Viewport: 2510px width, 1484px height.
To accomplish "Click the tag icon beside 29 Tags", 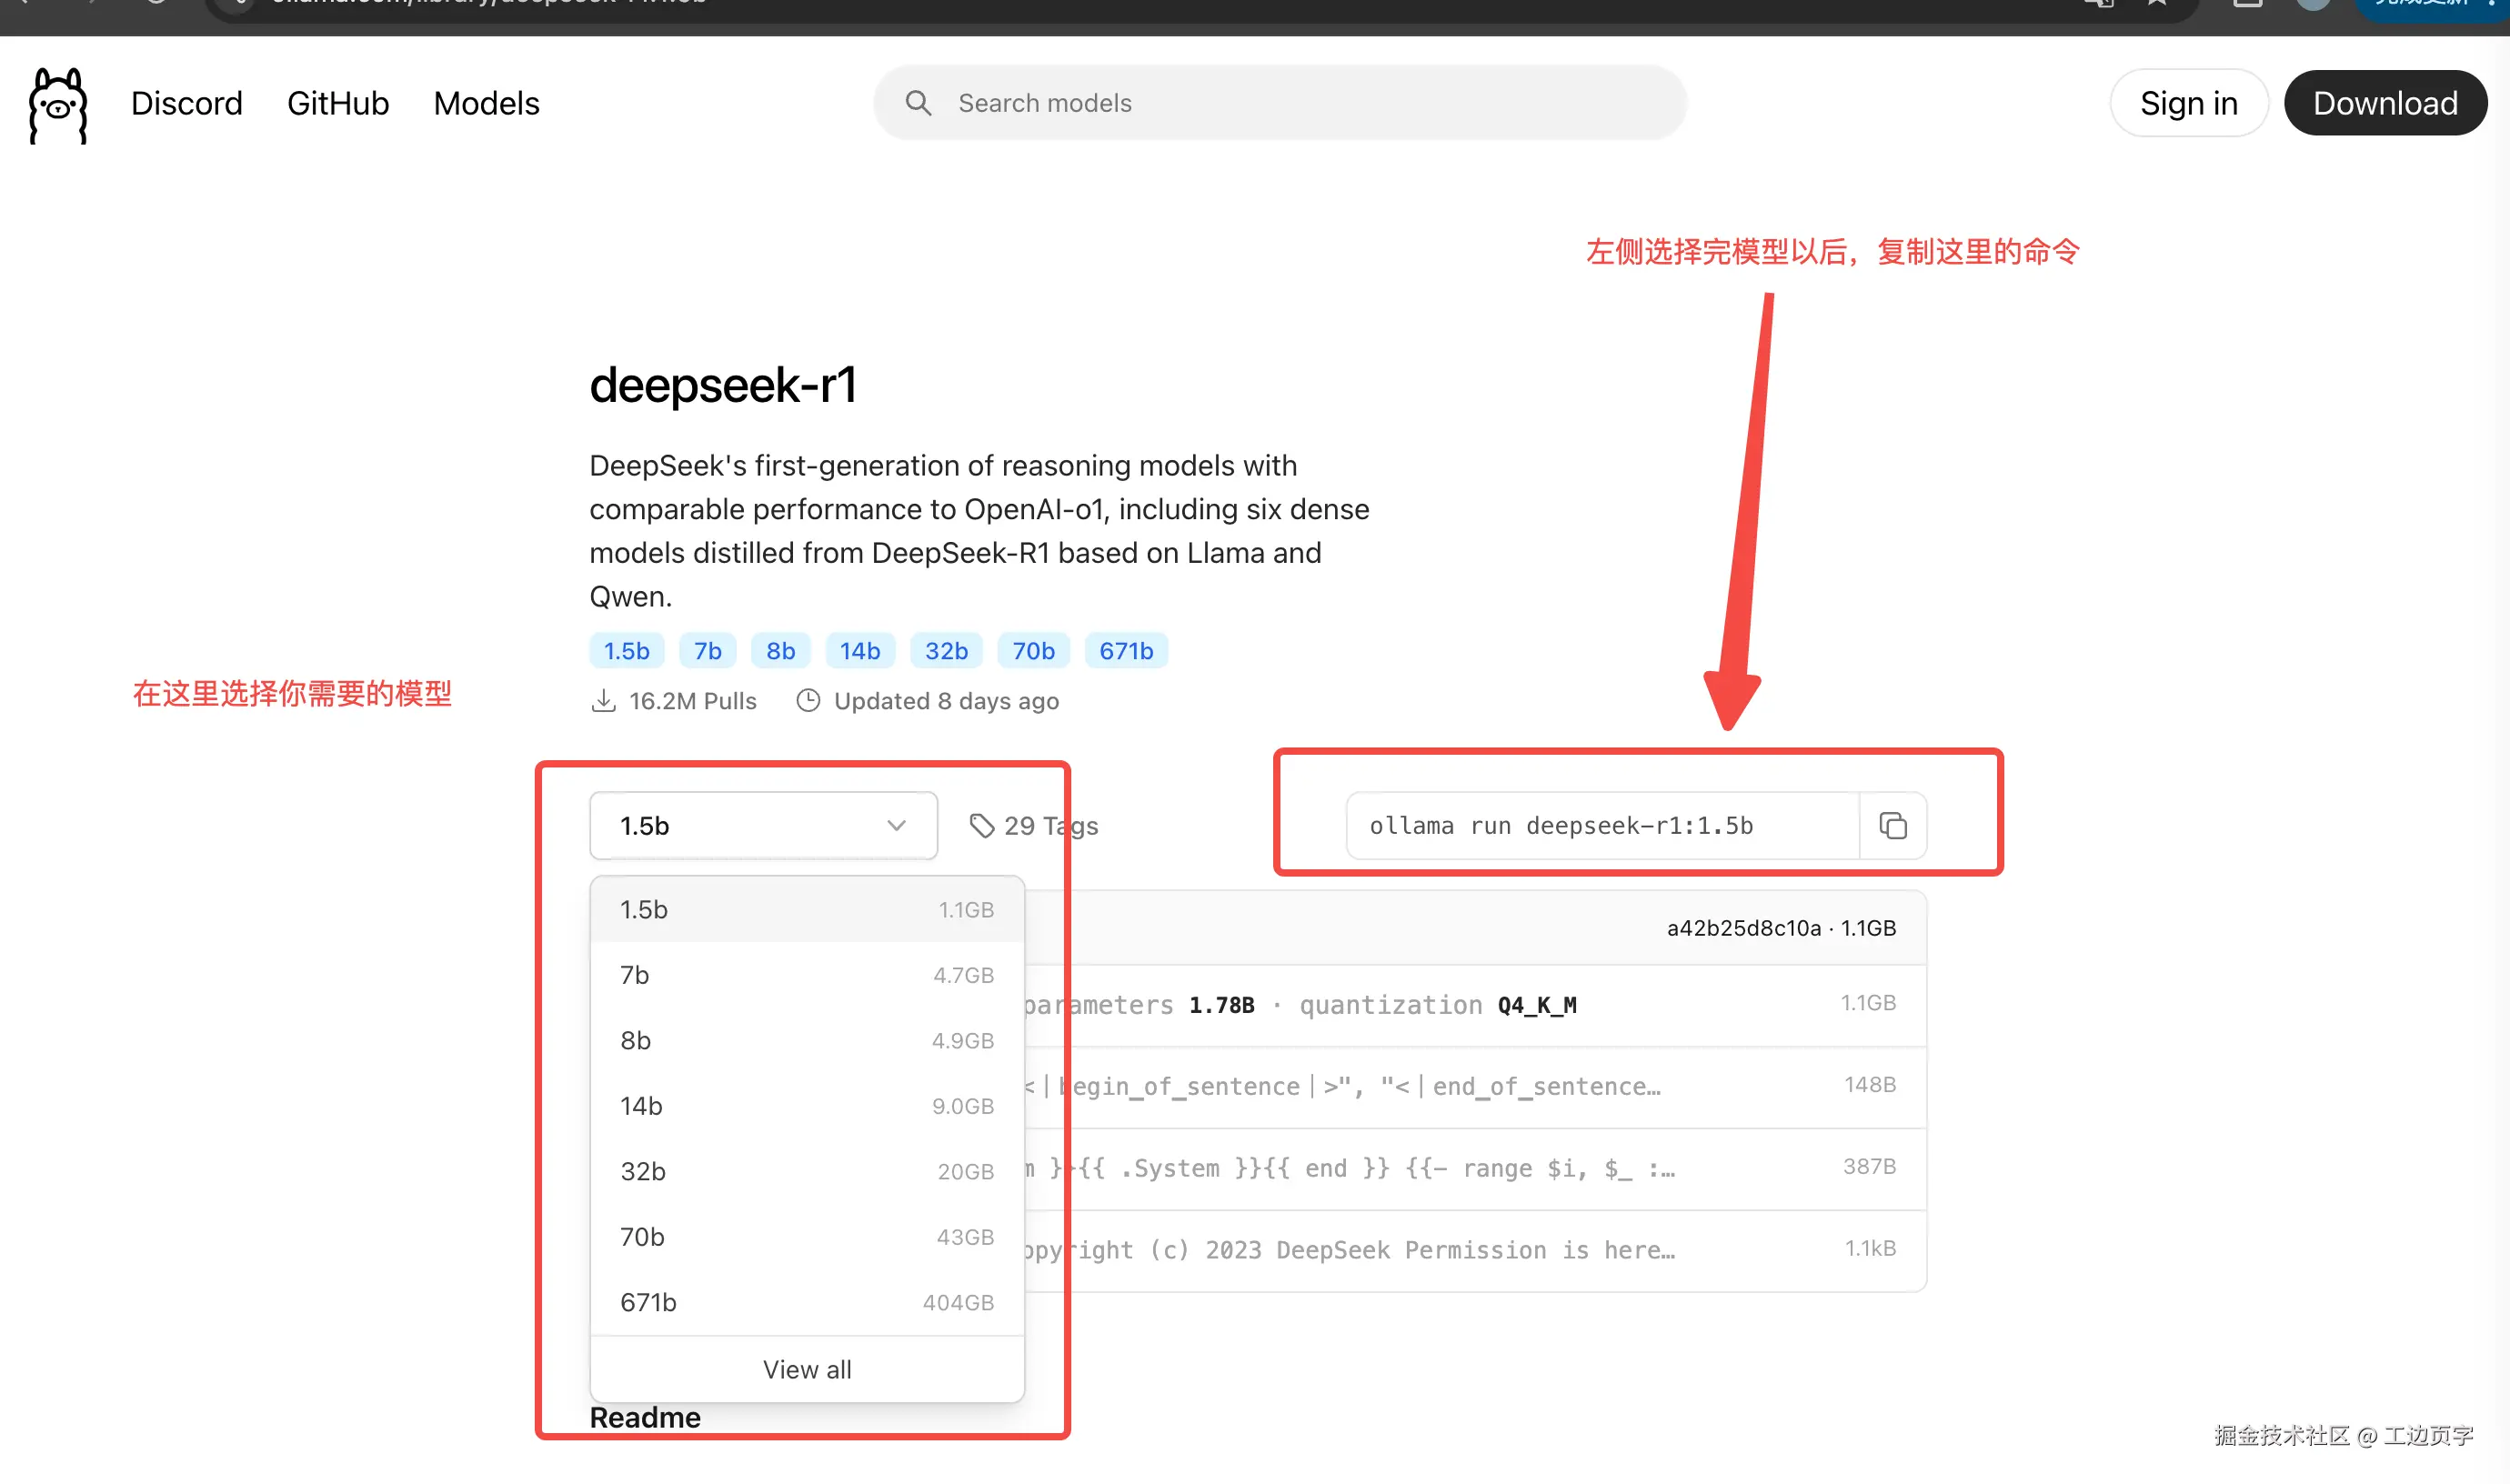I will click(x=981, y=826).
